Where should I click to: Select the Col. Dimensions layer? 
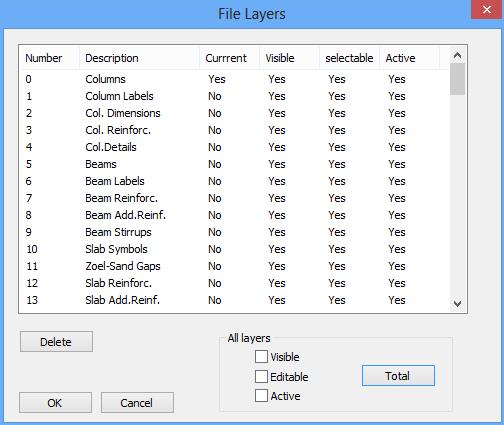pyautogui.click(x=235, y=113)
